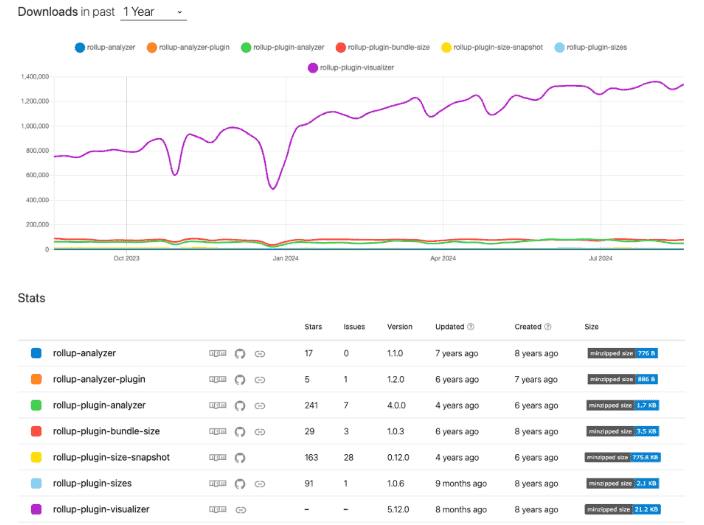Open the npm page for rollup-analyzer

click(x=218, y=353)
